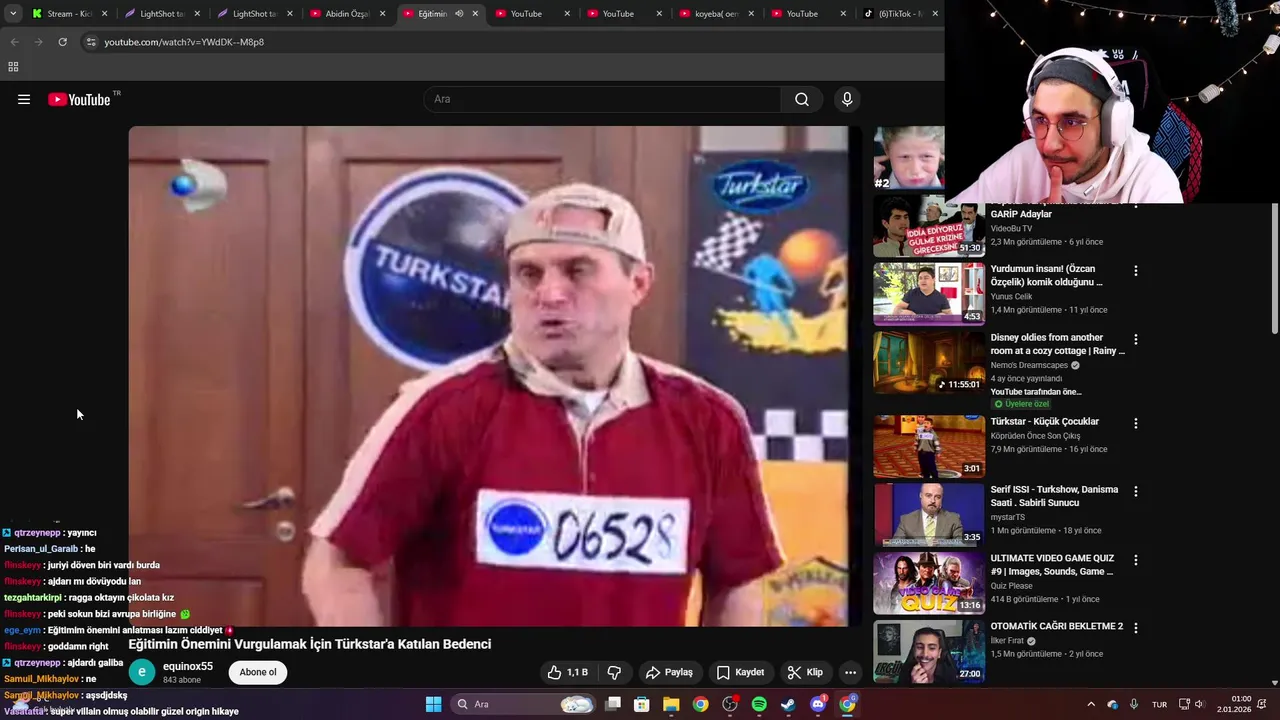Open options menu for Serif ISSI video

(1135, 491)
